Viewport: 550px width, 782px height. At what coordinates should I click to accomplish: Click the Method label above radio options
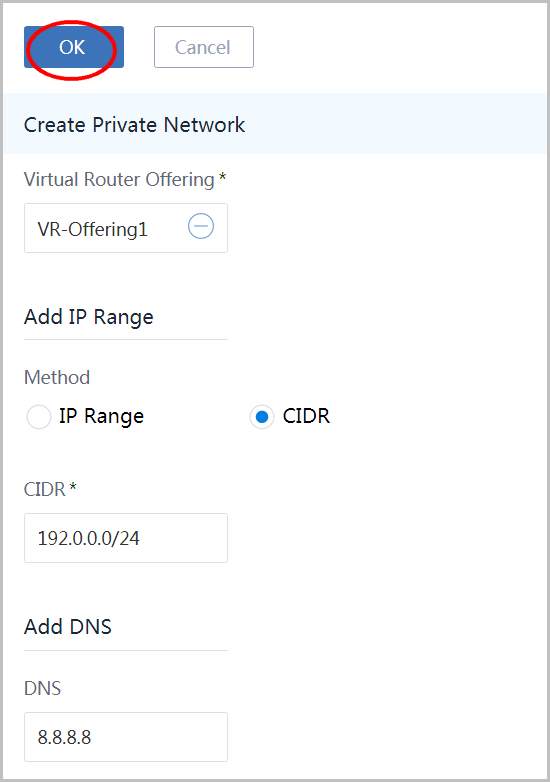pyautogui.click(x=57, y=378)
